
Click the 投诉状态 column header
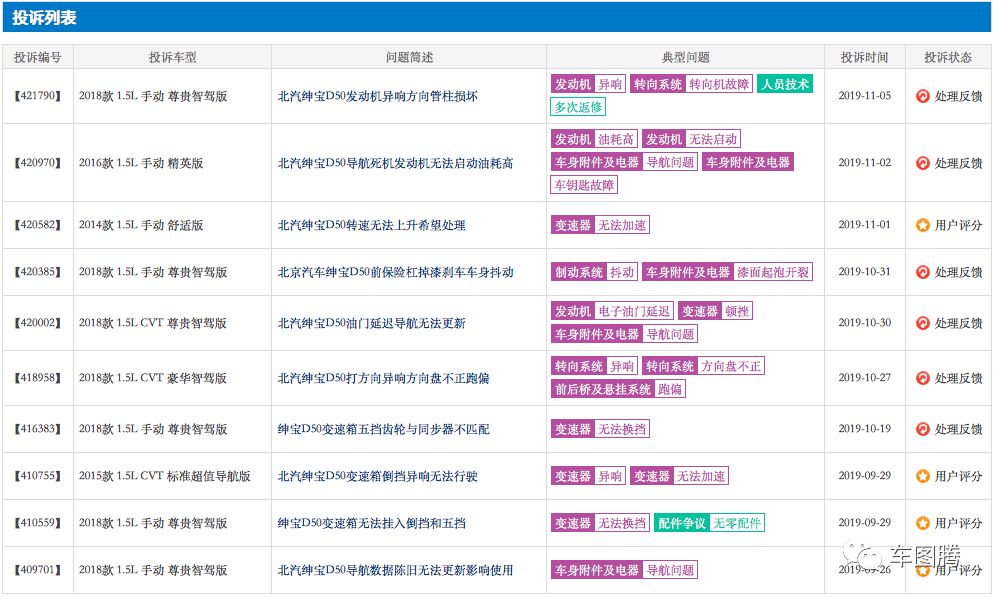[948, 57]
